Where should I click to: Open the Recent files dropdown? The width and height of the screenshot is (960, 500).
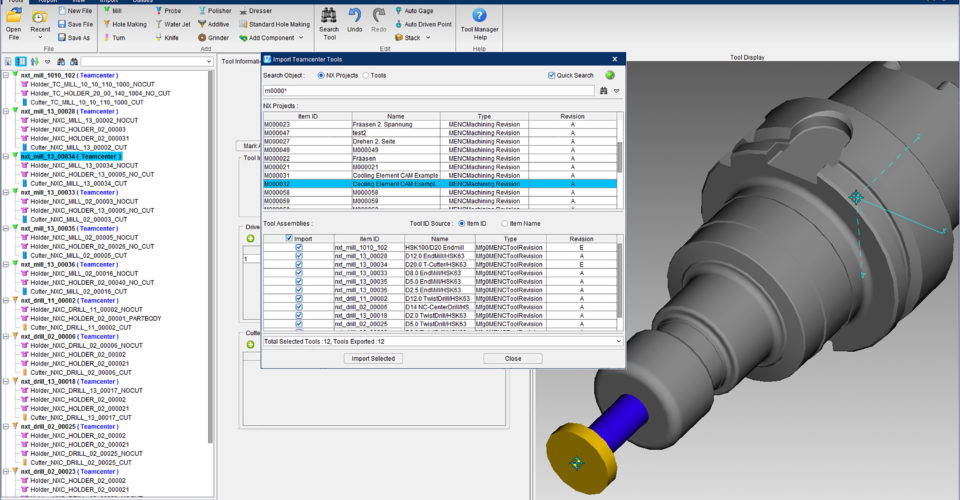(40, 37)
